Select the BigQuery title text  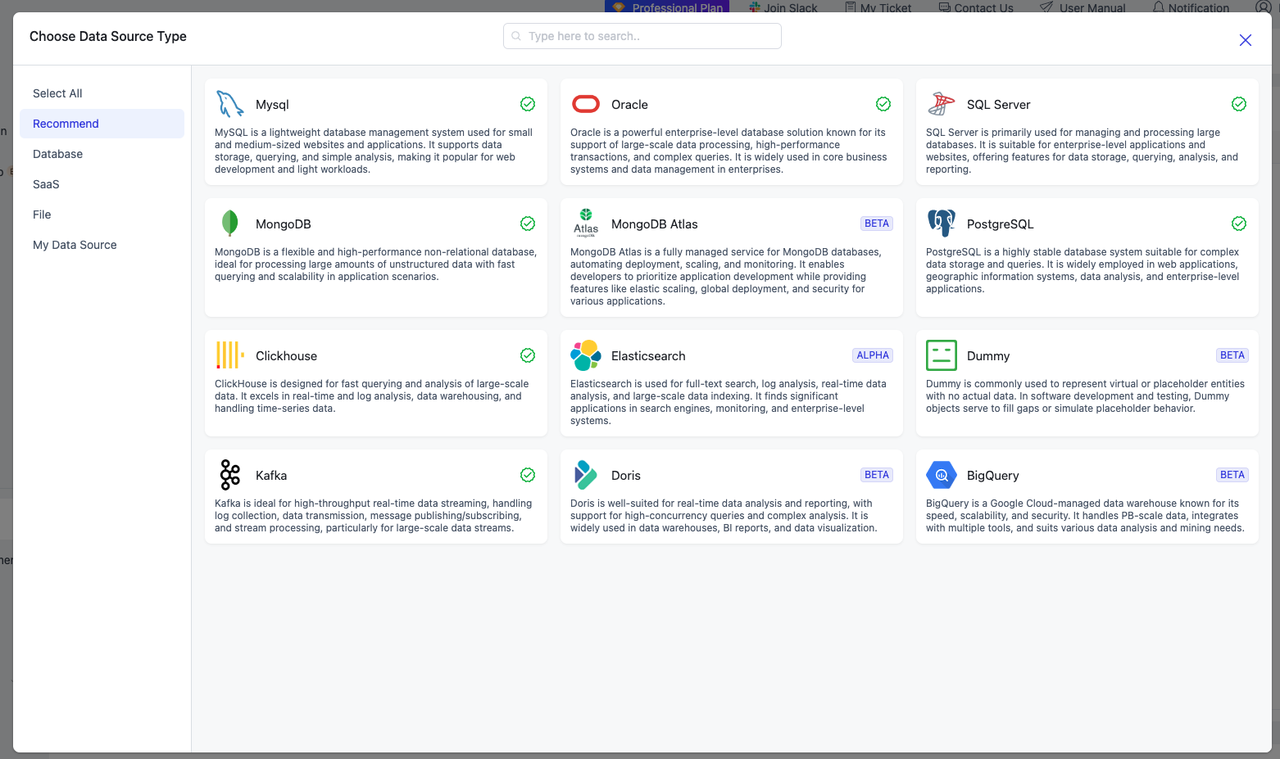pos(993,476)
